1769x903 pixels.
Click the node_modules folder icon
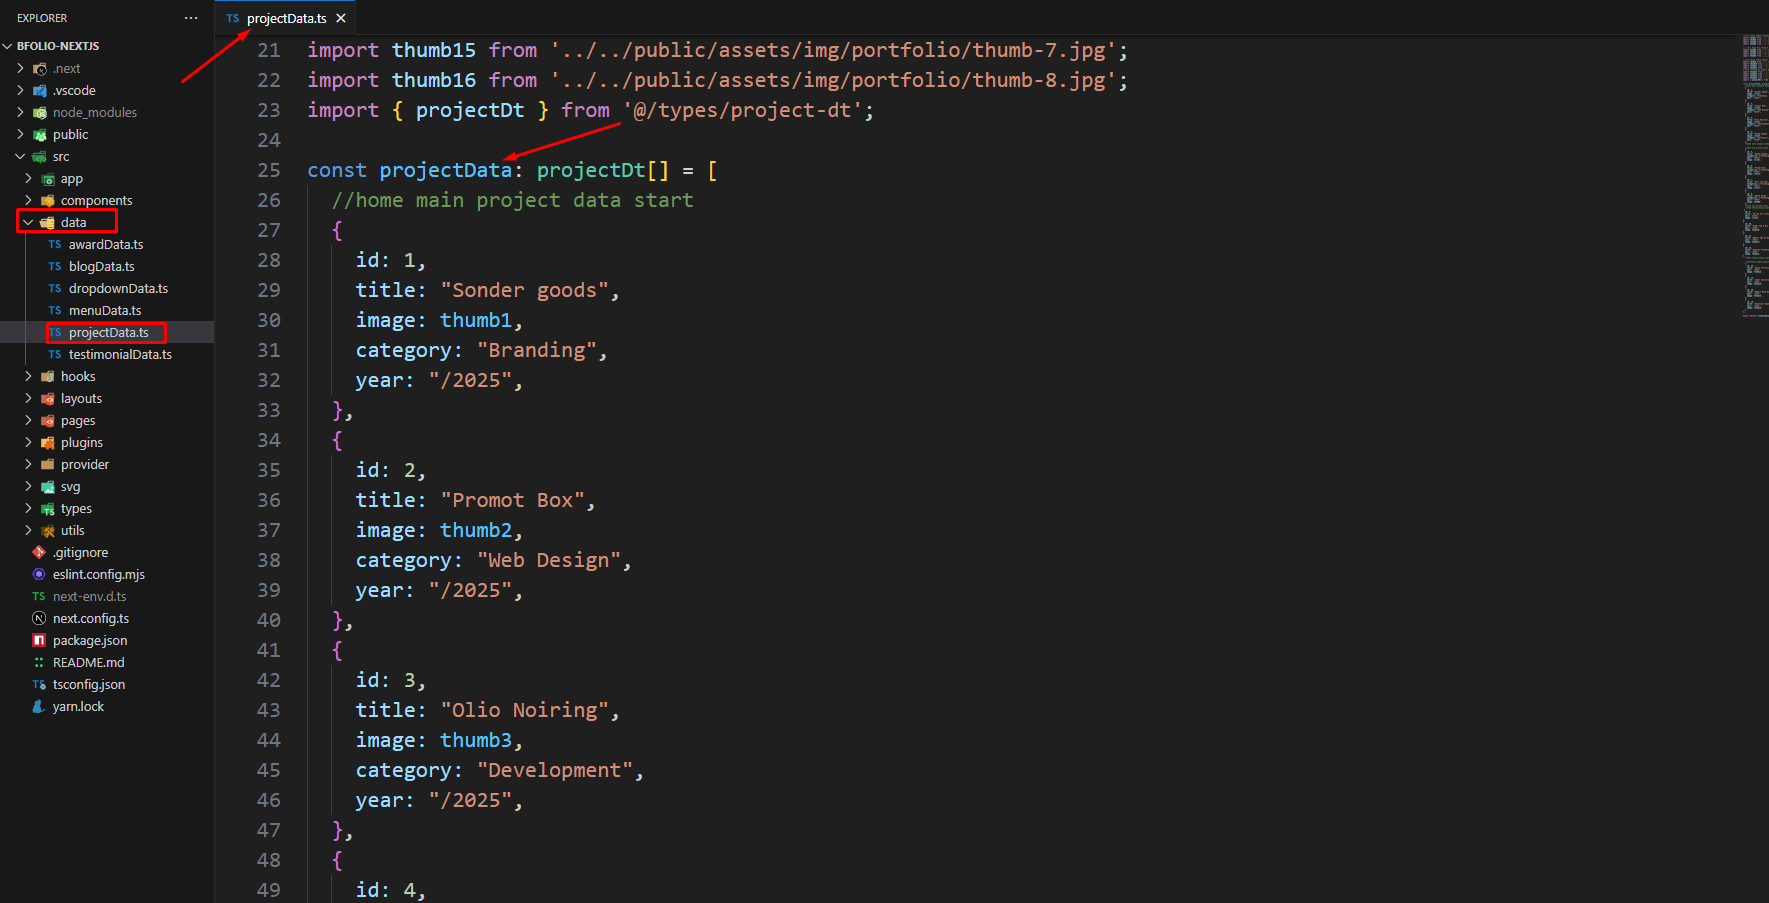point(40,113)
